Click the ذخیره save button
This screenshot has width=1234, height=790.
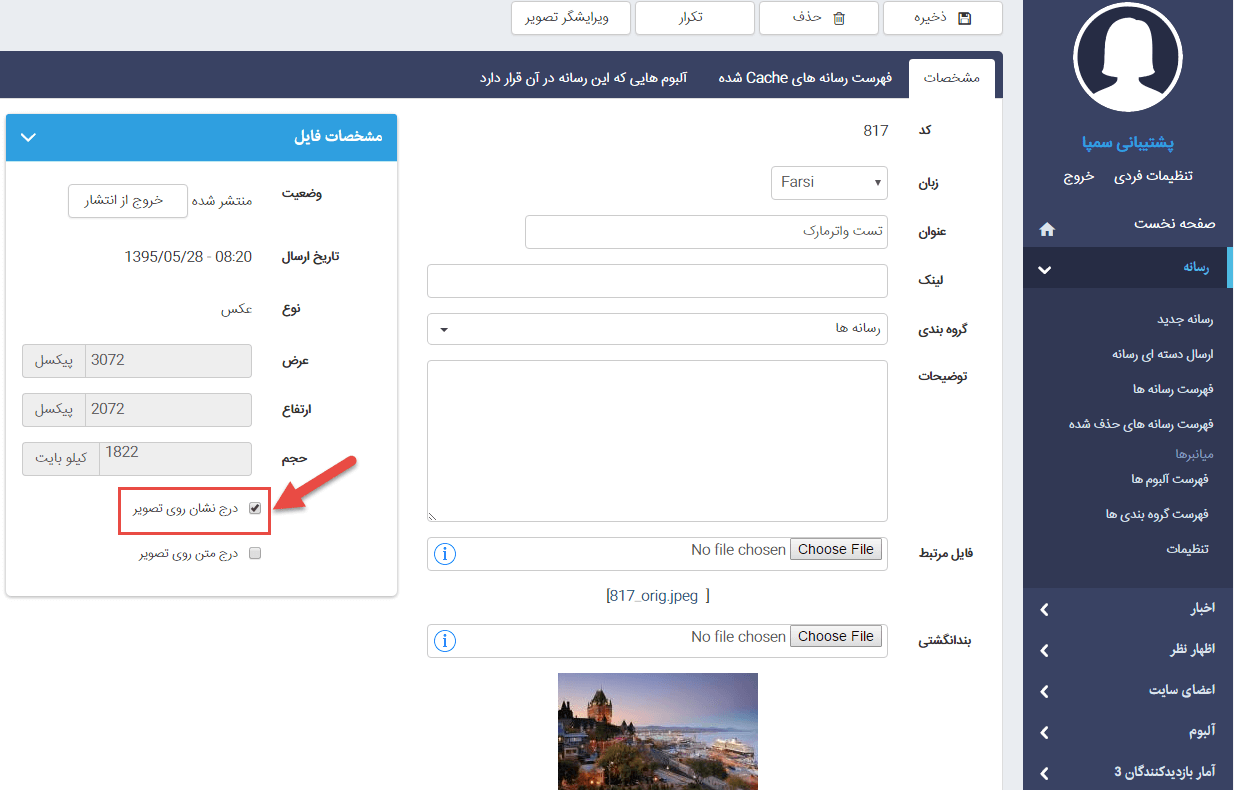(942, 18)
